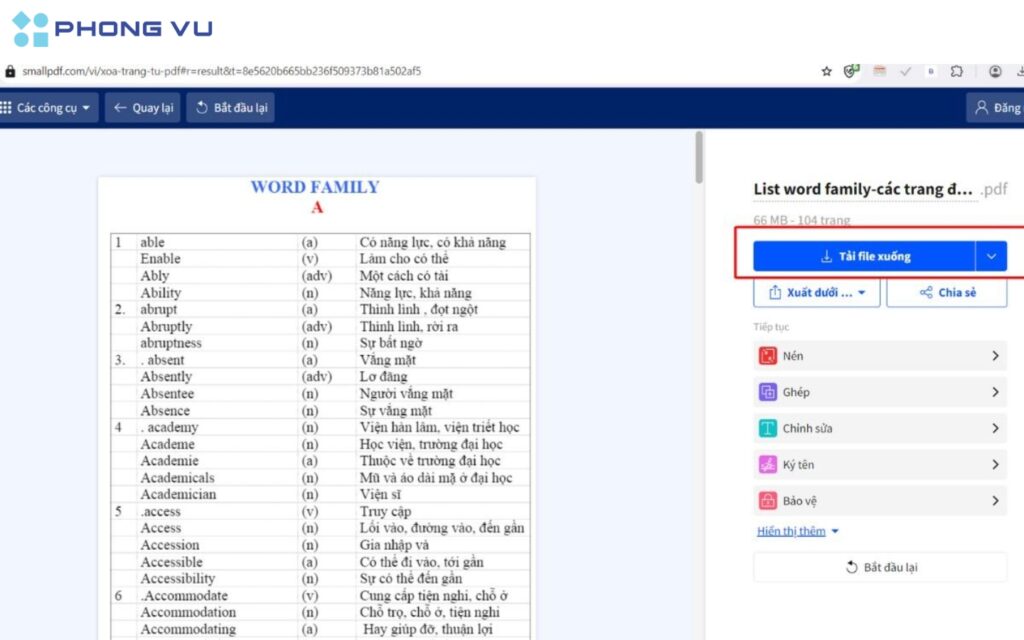Click the browser bookmark star icon

click(x=826, y=71)
